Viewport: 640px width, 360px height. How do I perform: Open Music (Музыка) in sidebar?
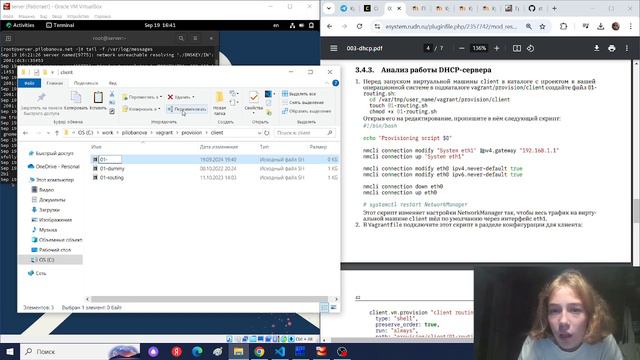tap(48, 230)
